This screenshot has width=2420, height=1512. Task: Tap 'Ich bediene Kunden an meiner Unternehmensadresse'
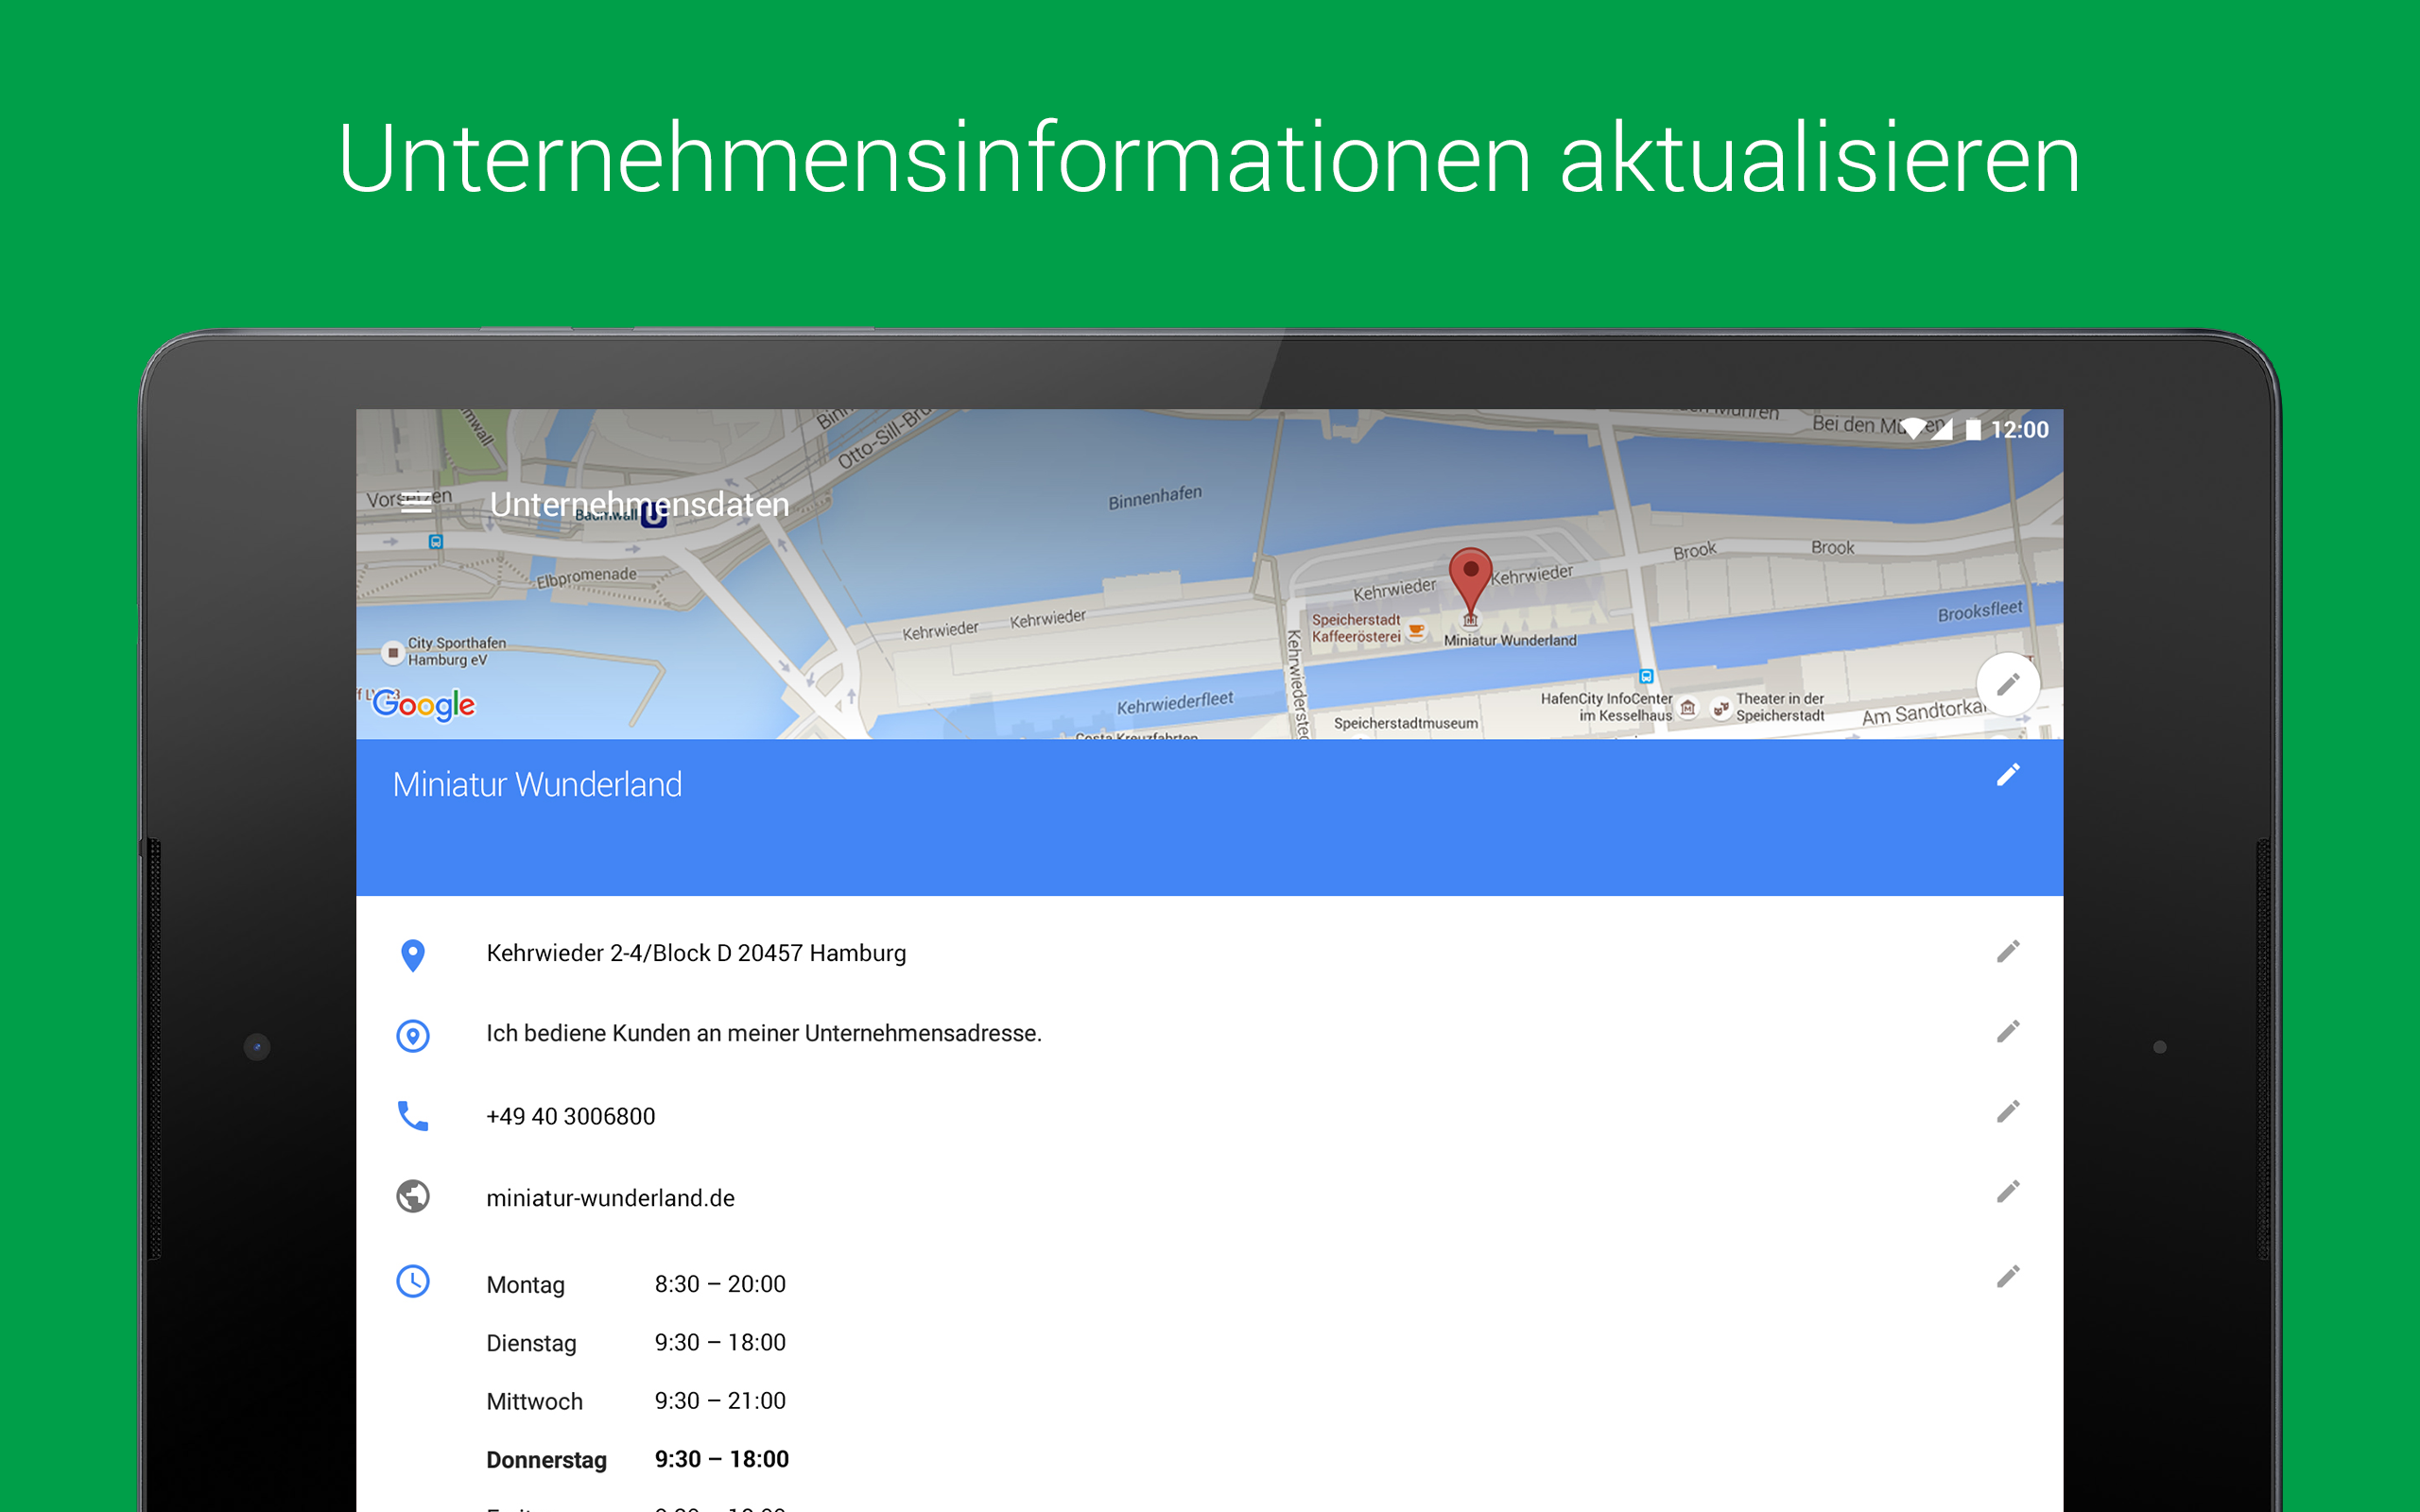(764, 1033)
